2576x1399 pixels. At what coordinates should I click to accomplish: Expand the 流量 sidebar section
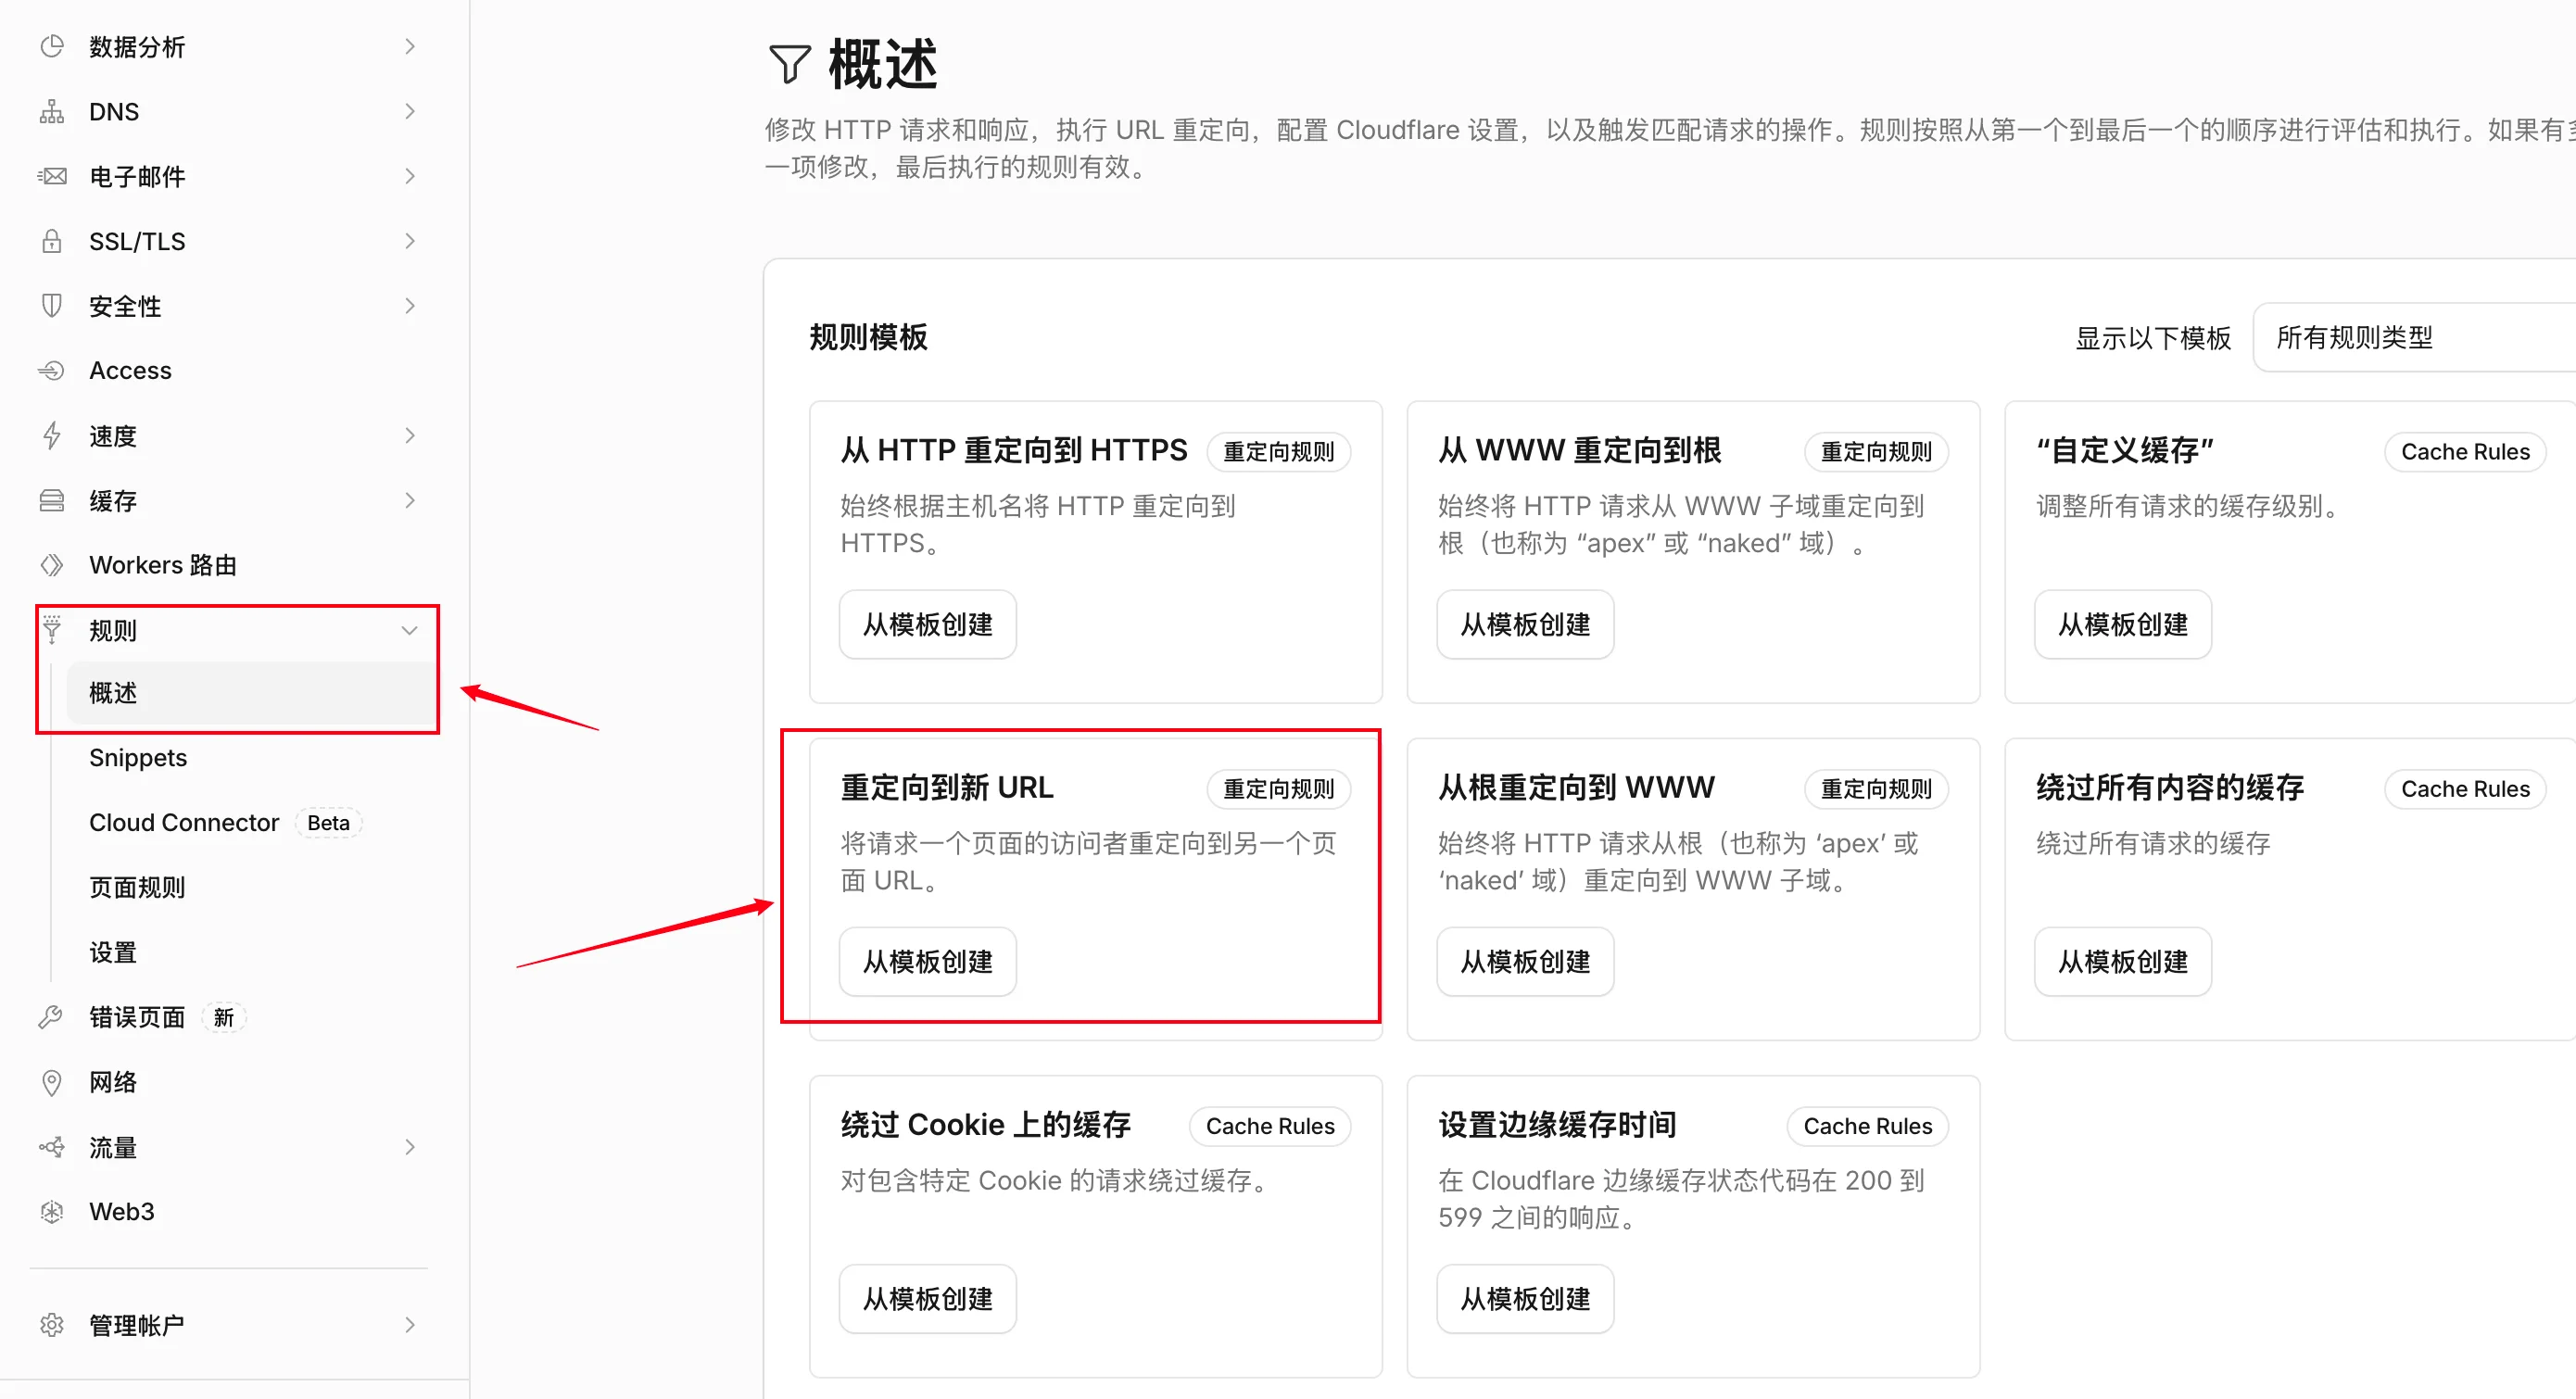(x=409, y=1147)
